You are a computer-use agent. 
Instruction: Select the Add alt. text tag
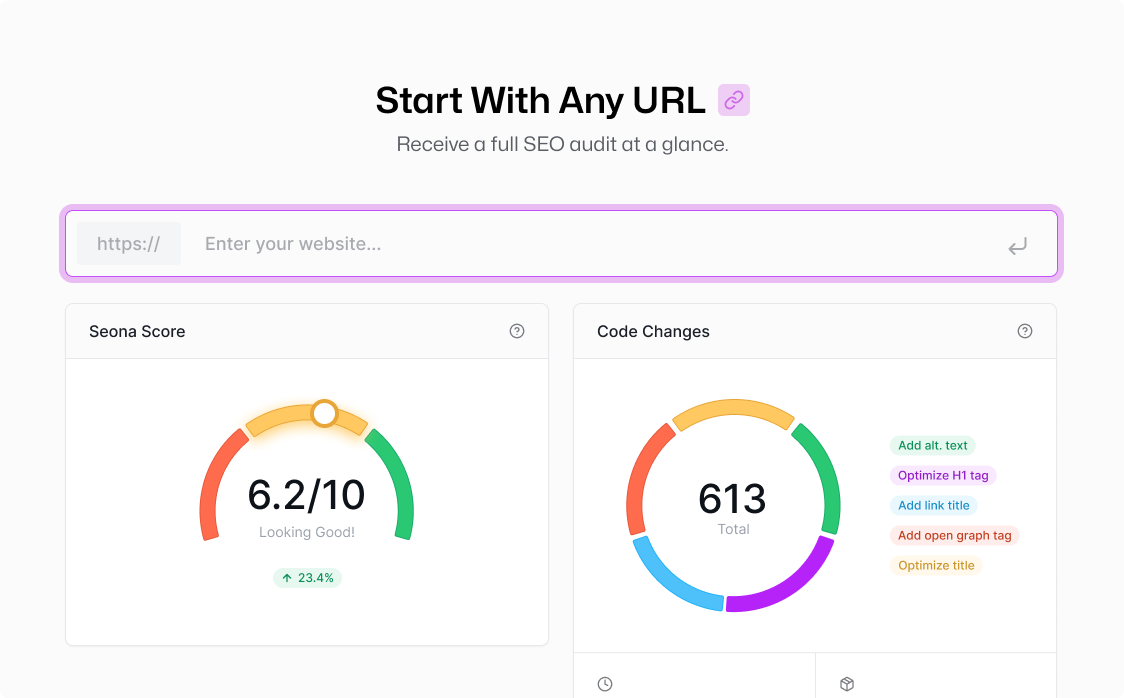click(932, 445)
